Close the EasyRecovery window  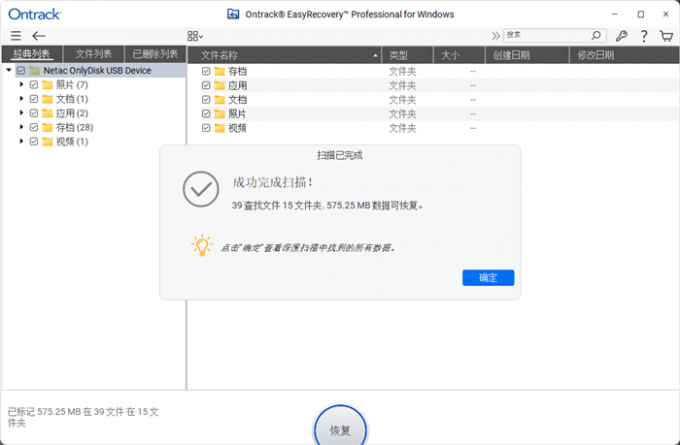(666, 14)
